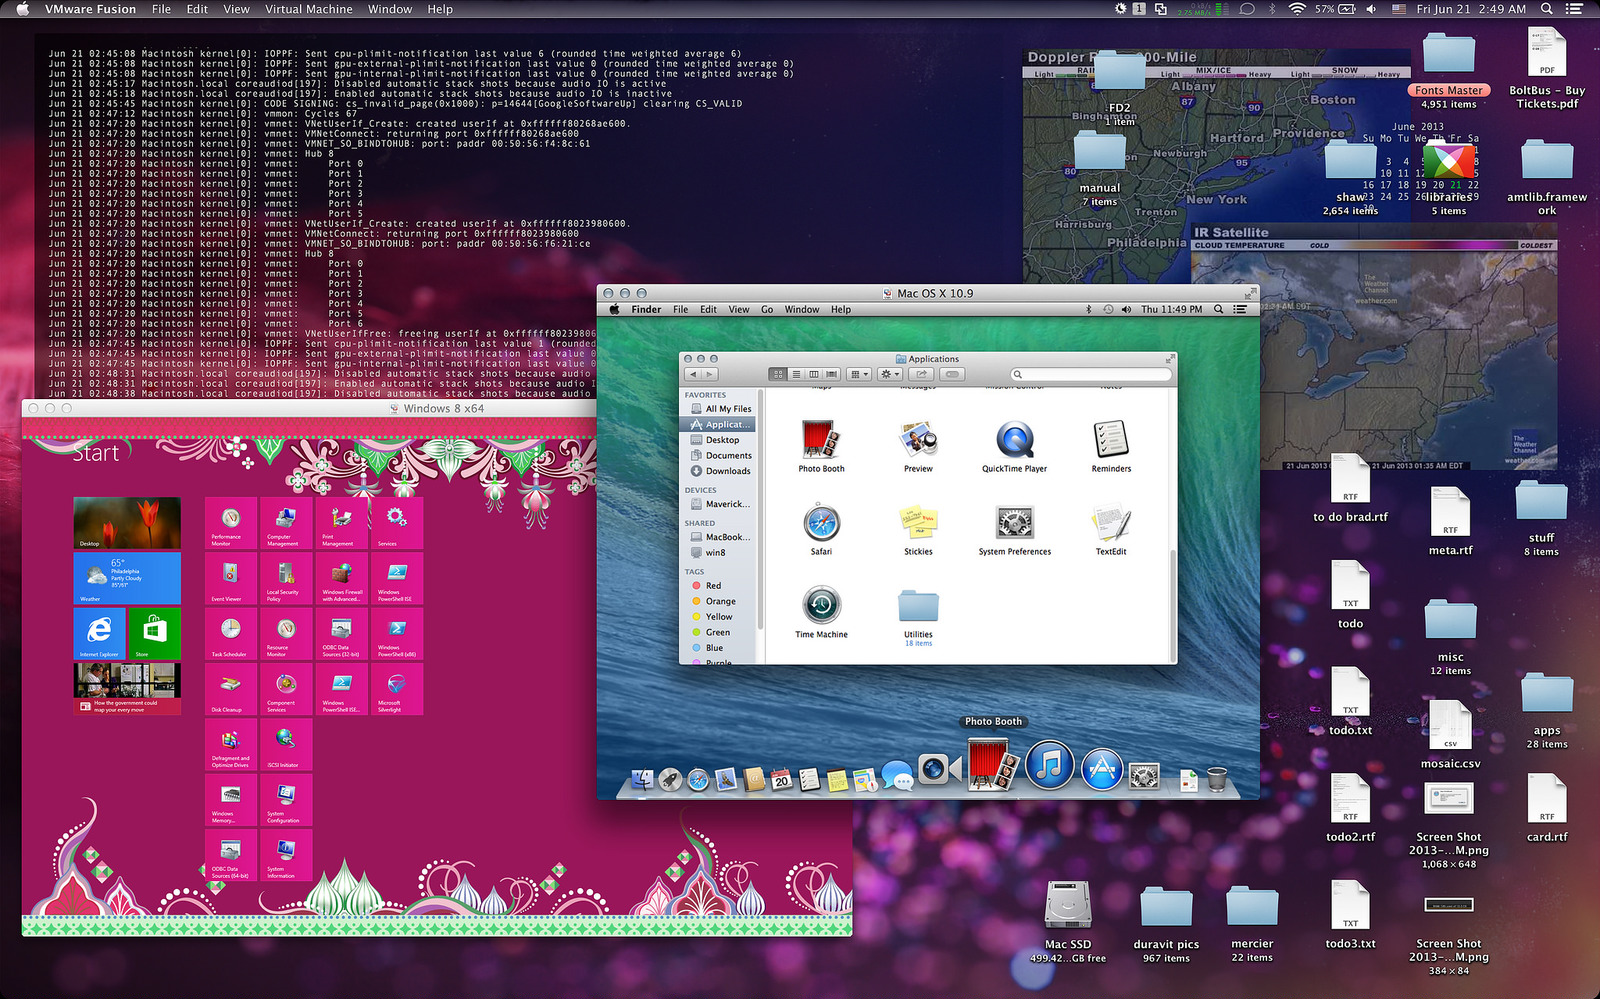
Task: Open the Task Scheduler tile
Action: coord(231,634)
